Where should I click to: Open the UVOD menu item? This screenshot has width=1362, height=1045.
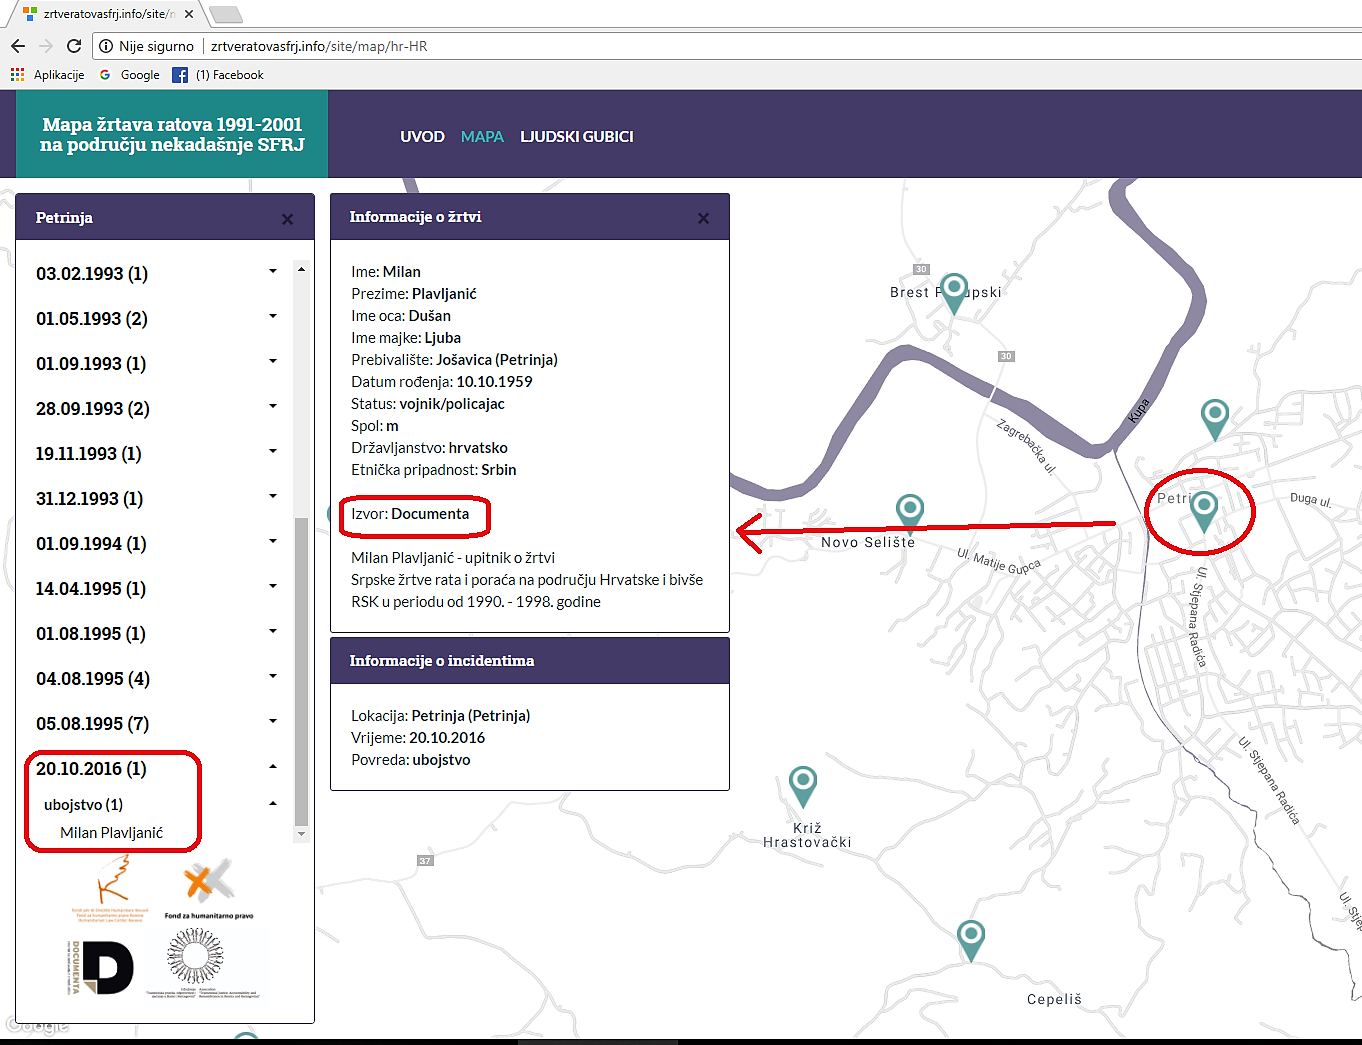[422, 137]
